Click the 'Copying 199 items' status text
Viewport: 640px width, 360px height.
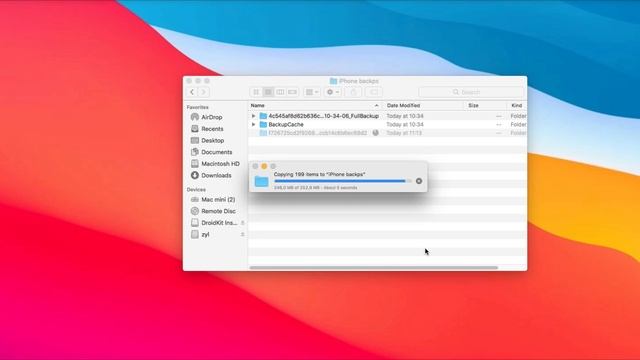click(319, 174)
